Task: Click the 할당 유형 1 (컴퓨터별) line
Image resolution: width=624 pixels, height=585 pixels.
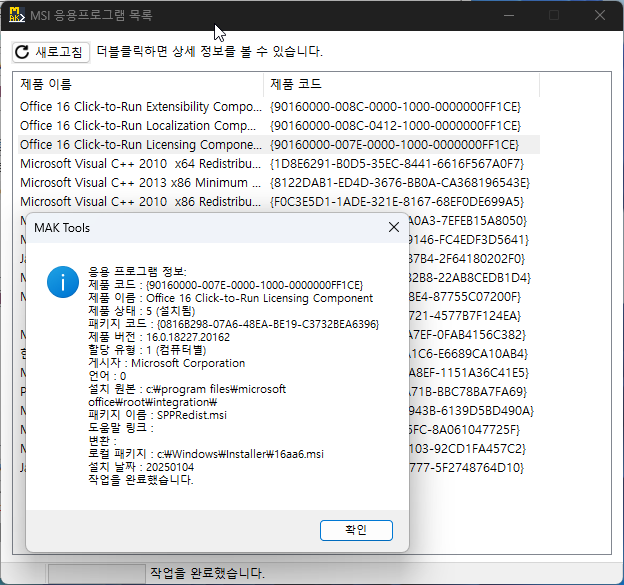Action: click(147, 350)
